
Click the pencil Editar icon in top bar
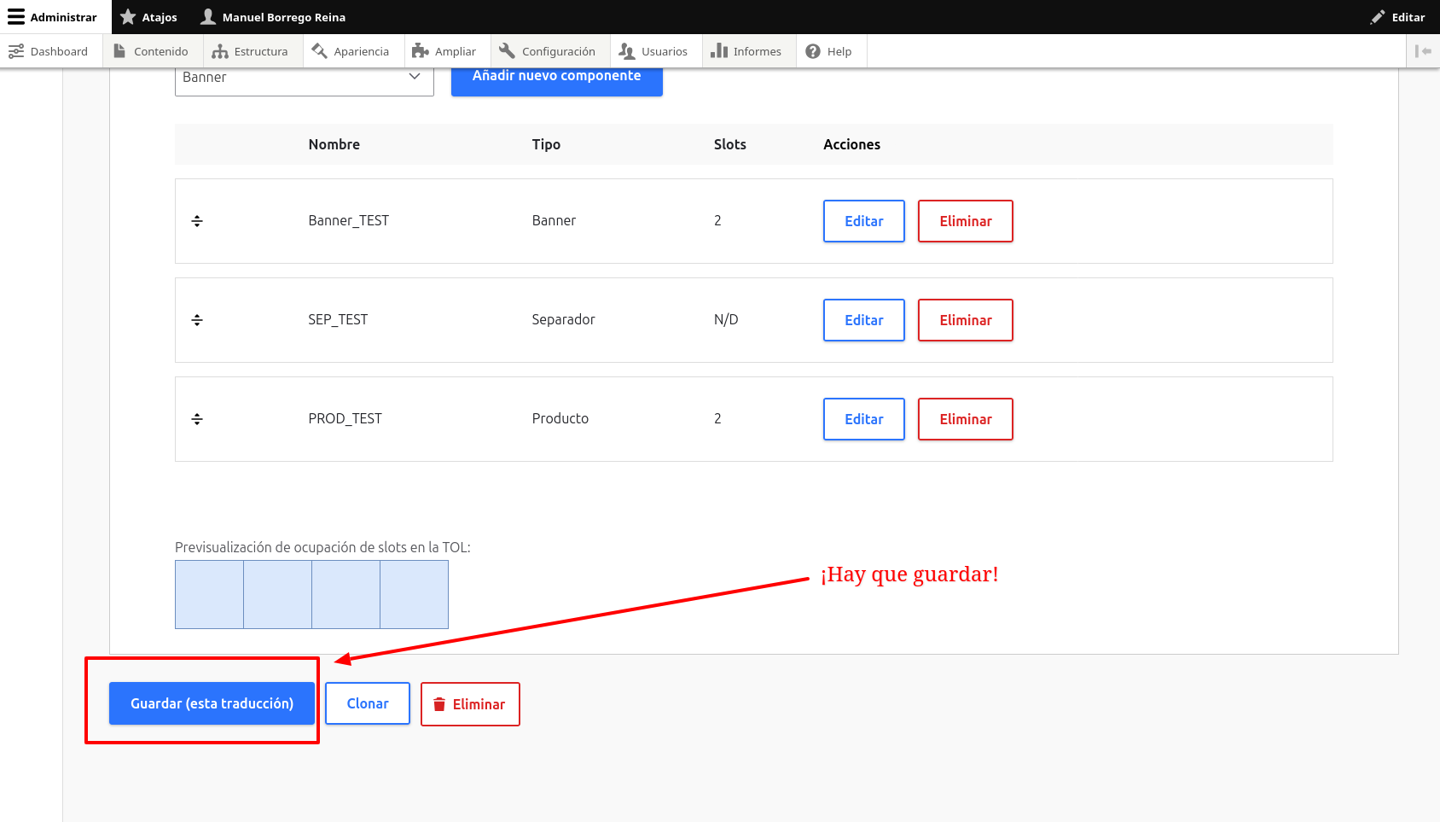[x=1377, y=17]
